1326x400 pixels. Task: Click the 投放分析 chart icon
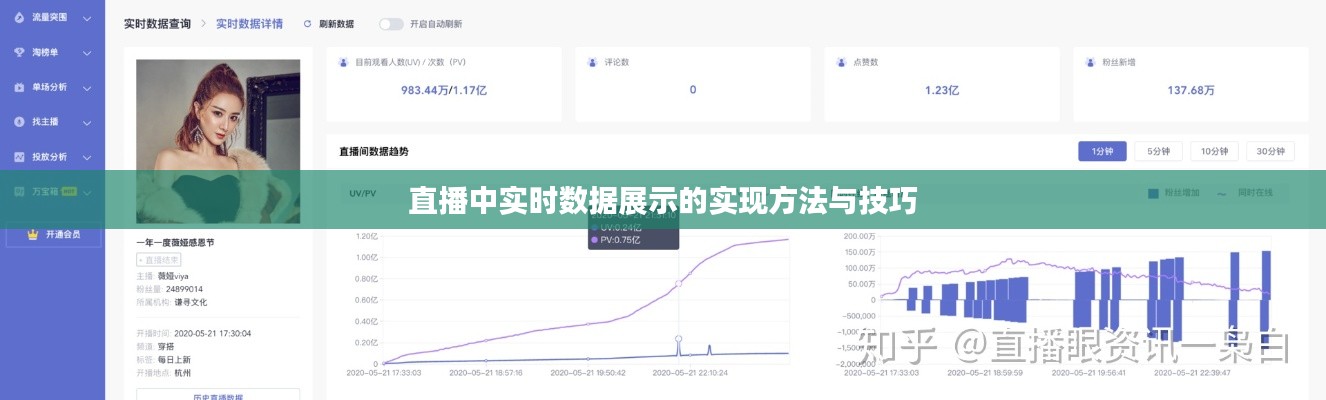(x=18, y=157)
